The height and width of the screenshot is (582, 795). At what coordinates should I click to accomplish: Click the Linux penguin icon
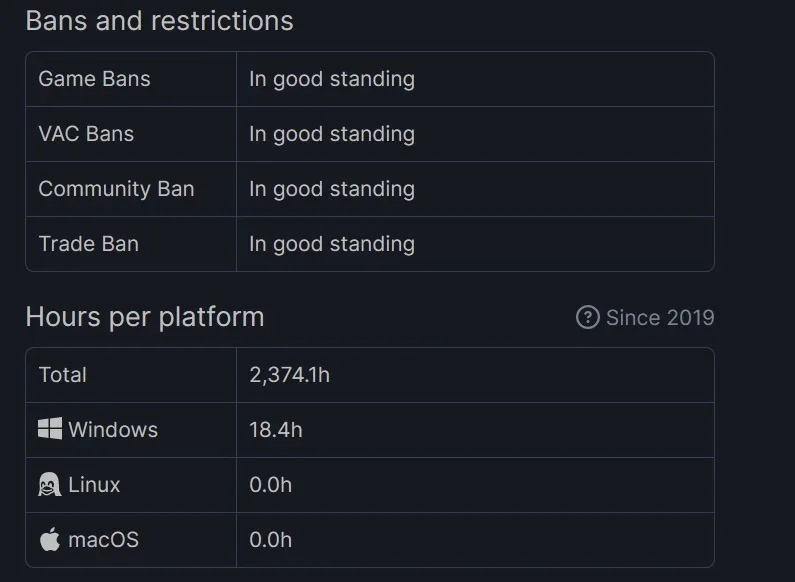click(x=50, y=484)
